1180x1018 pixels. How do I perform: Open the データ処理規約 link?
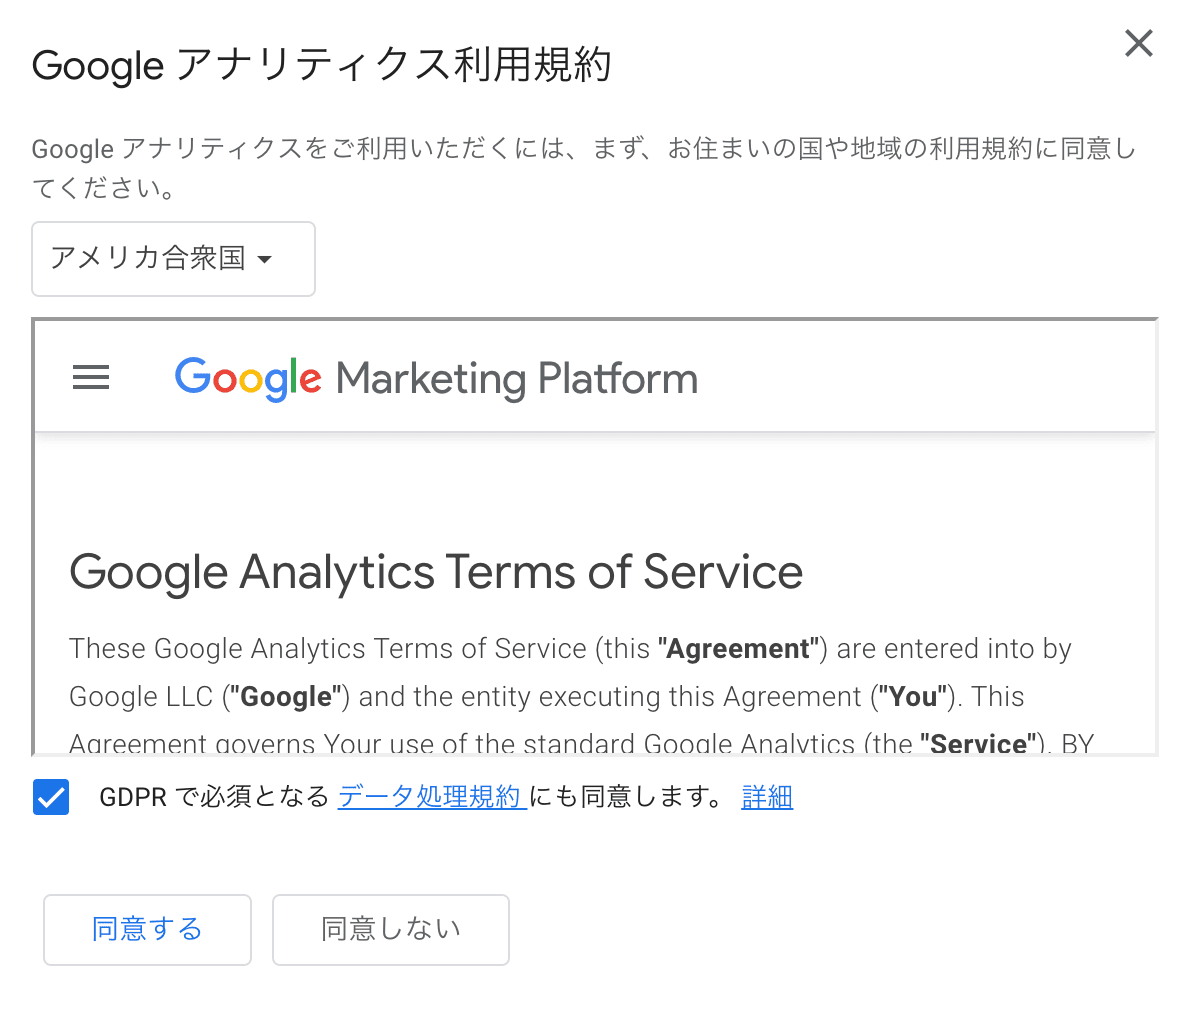431,797
